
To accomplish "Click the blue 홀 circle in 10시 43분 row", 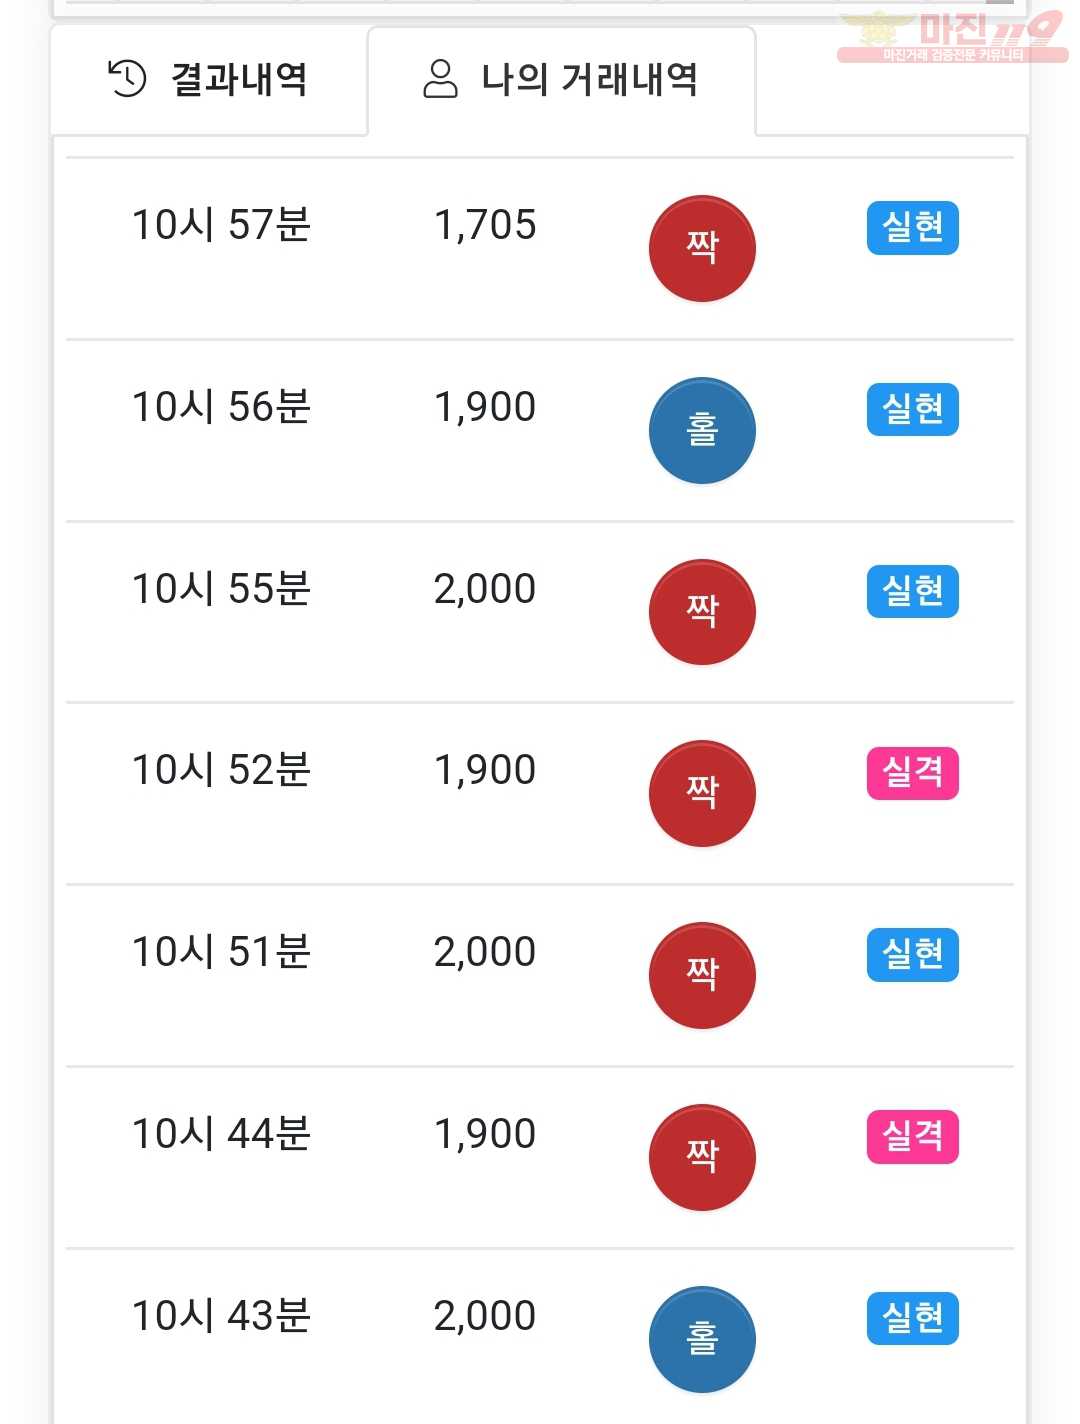I will (702, 1340).
